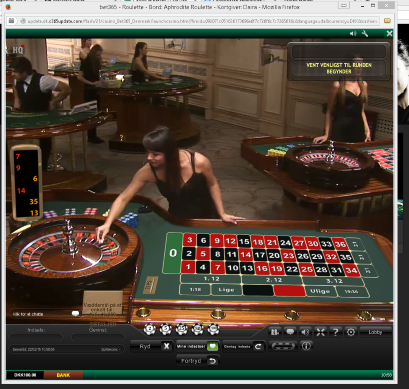
Task: Bet on middle row 2:1 column
Action: pyautogui.click(x=362, y=258)
